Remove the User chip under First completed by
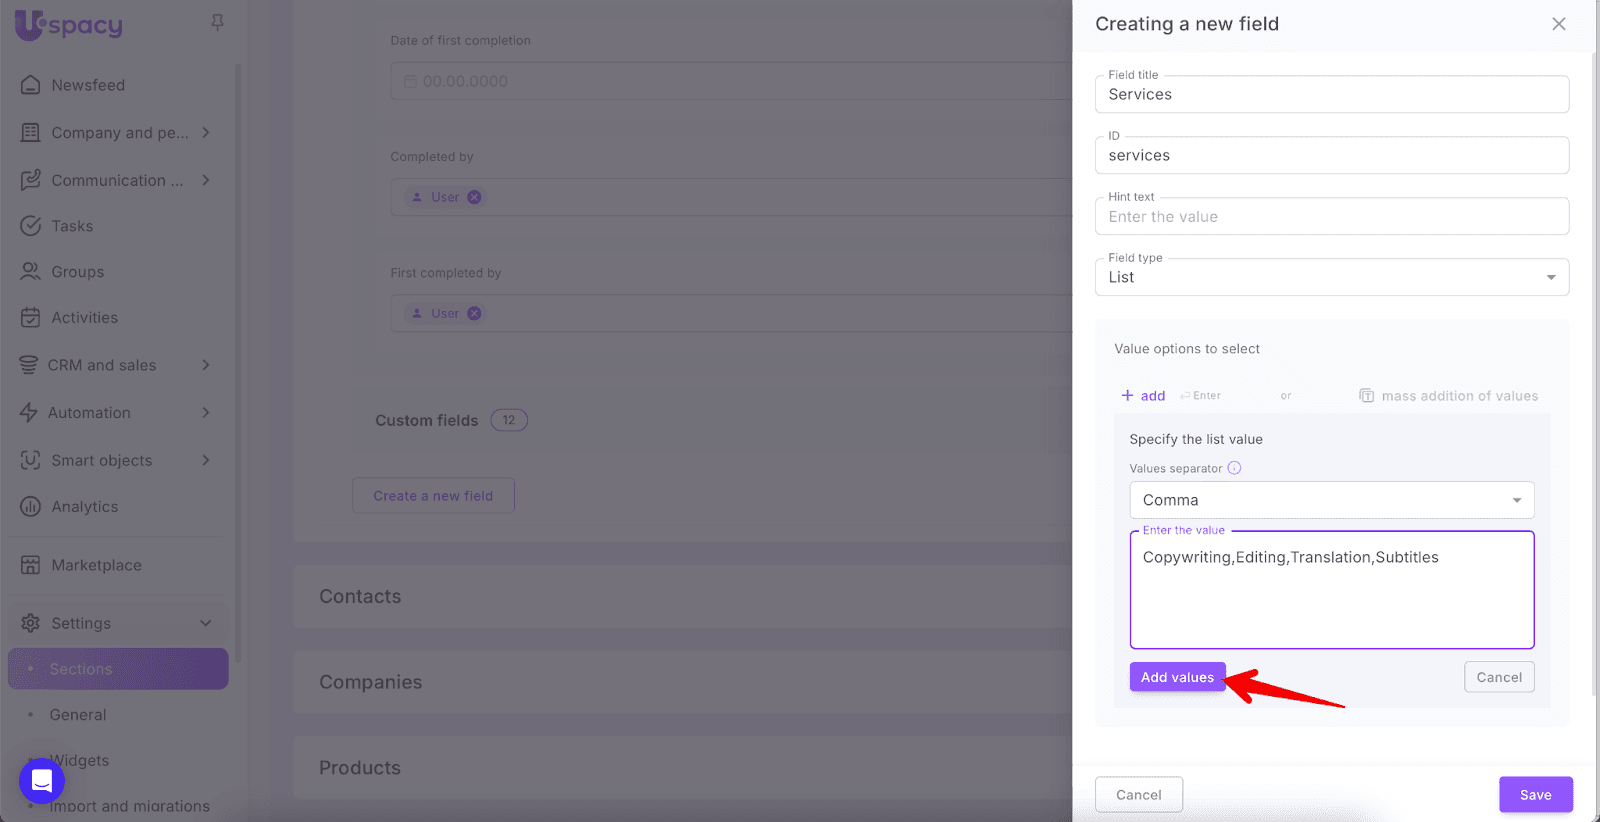Screen dimensions: 1600x822 click(475, 313)
